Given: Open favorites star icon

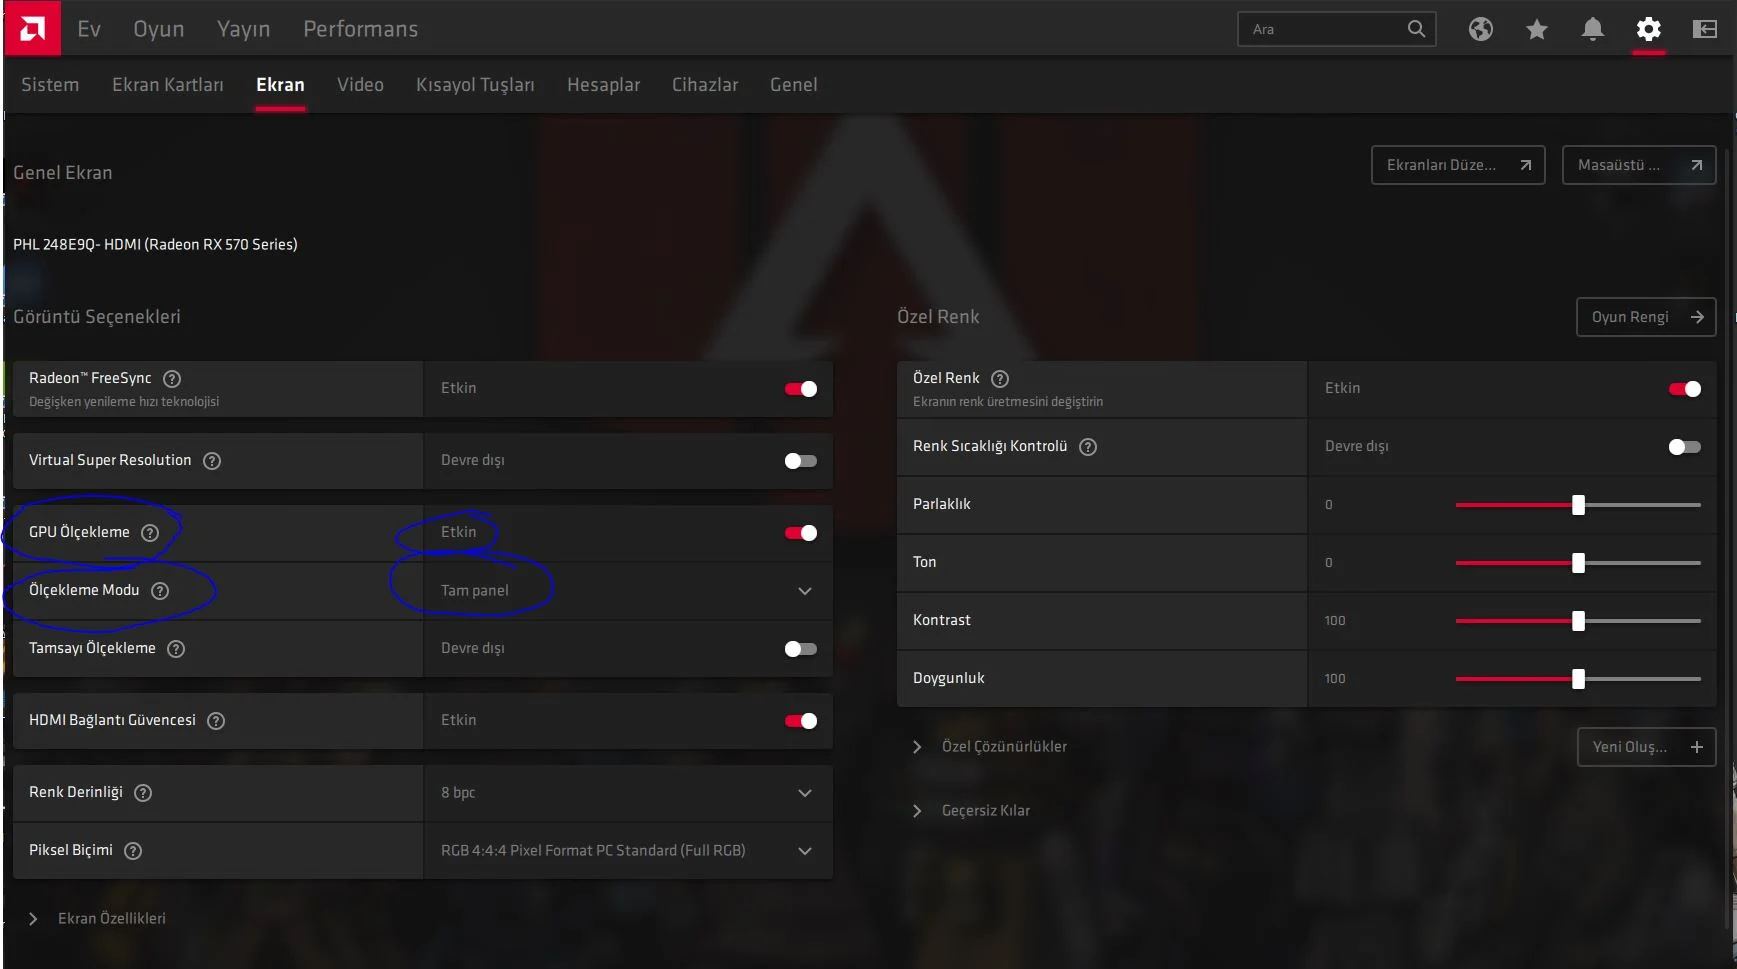Looking at the screenshot, I should coord(1536,29).
